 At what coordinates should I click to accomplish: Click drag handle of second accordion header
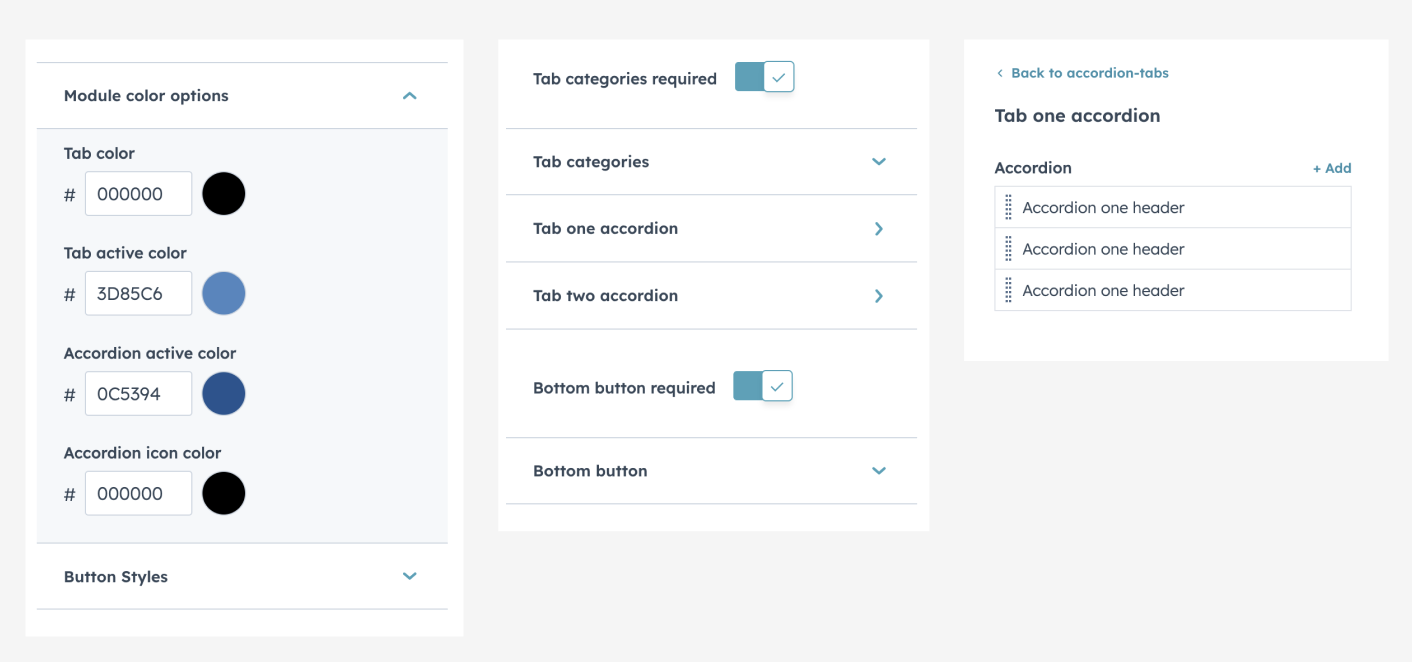click(x=1008, y=249)
